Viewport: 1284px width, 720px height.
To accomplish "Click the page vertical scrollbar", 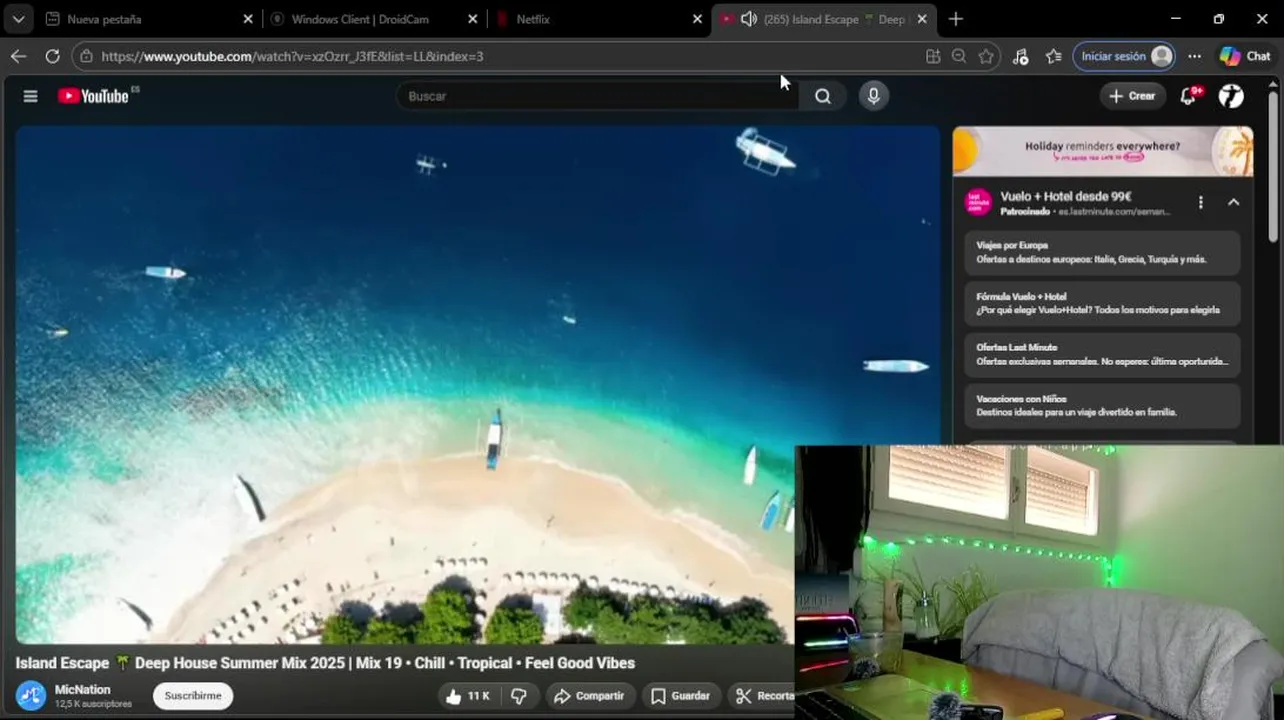I will (1273, 166).
